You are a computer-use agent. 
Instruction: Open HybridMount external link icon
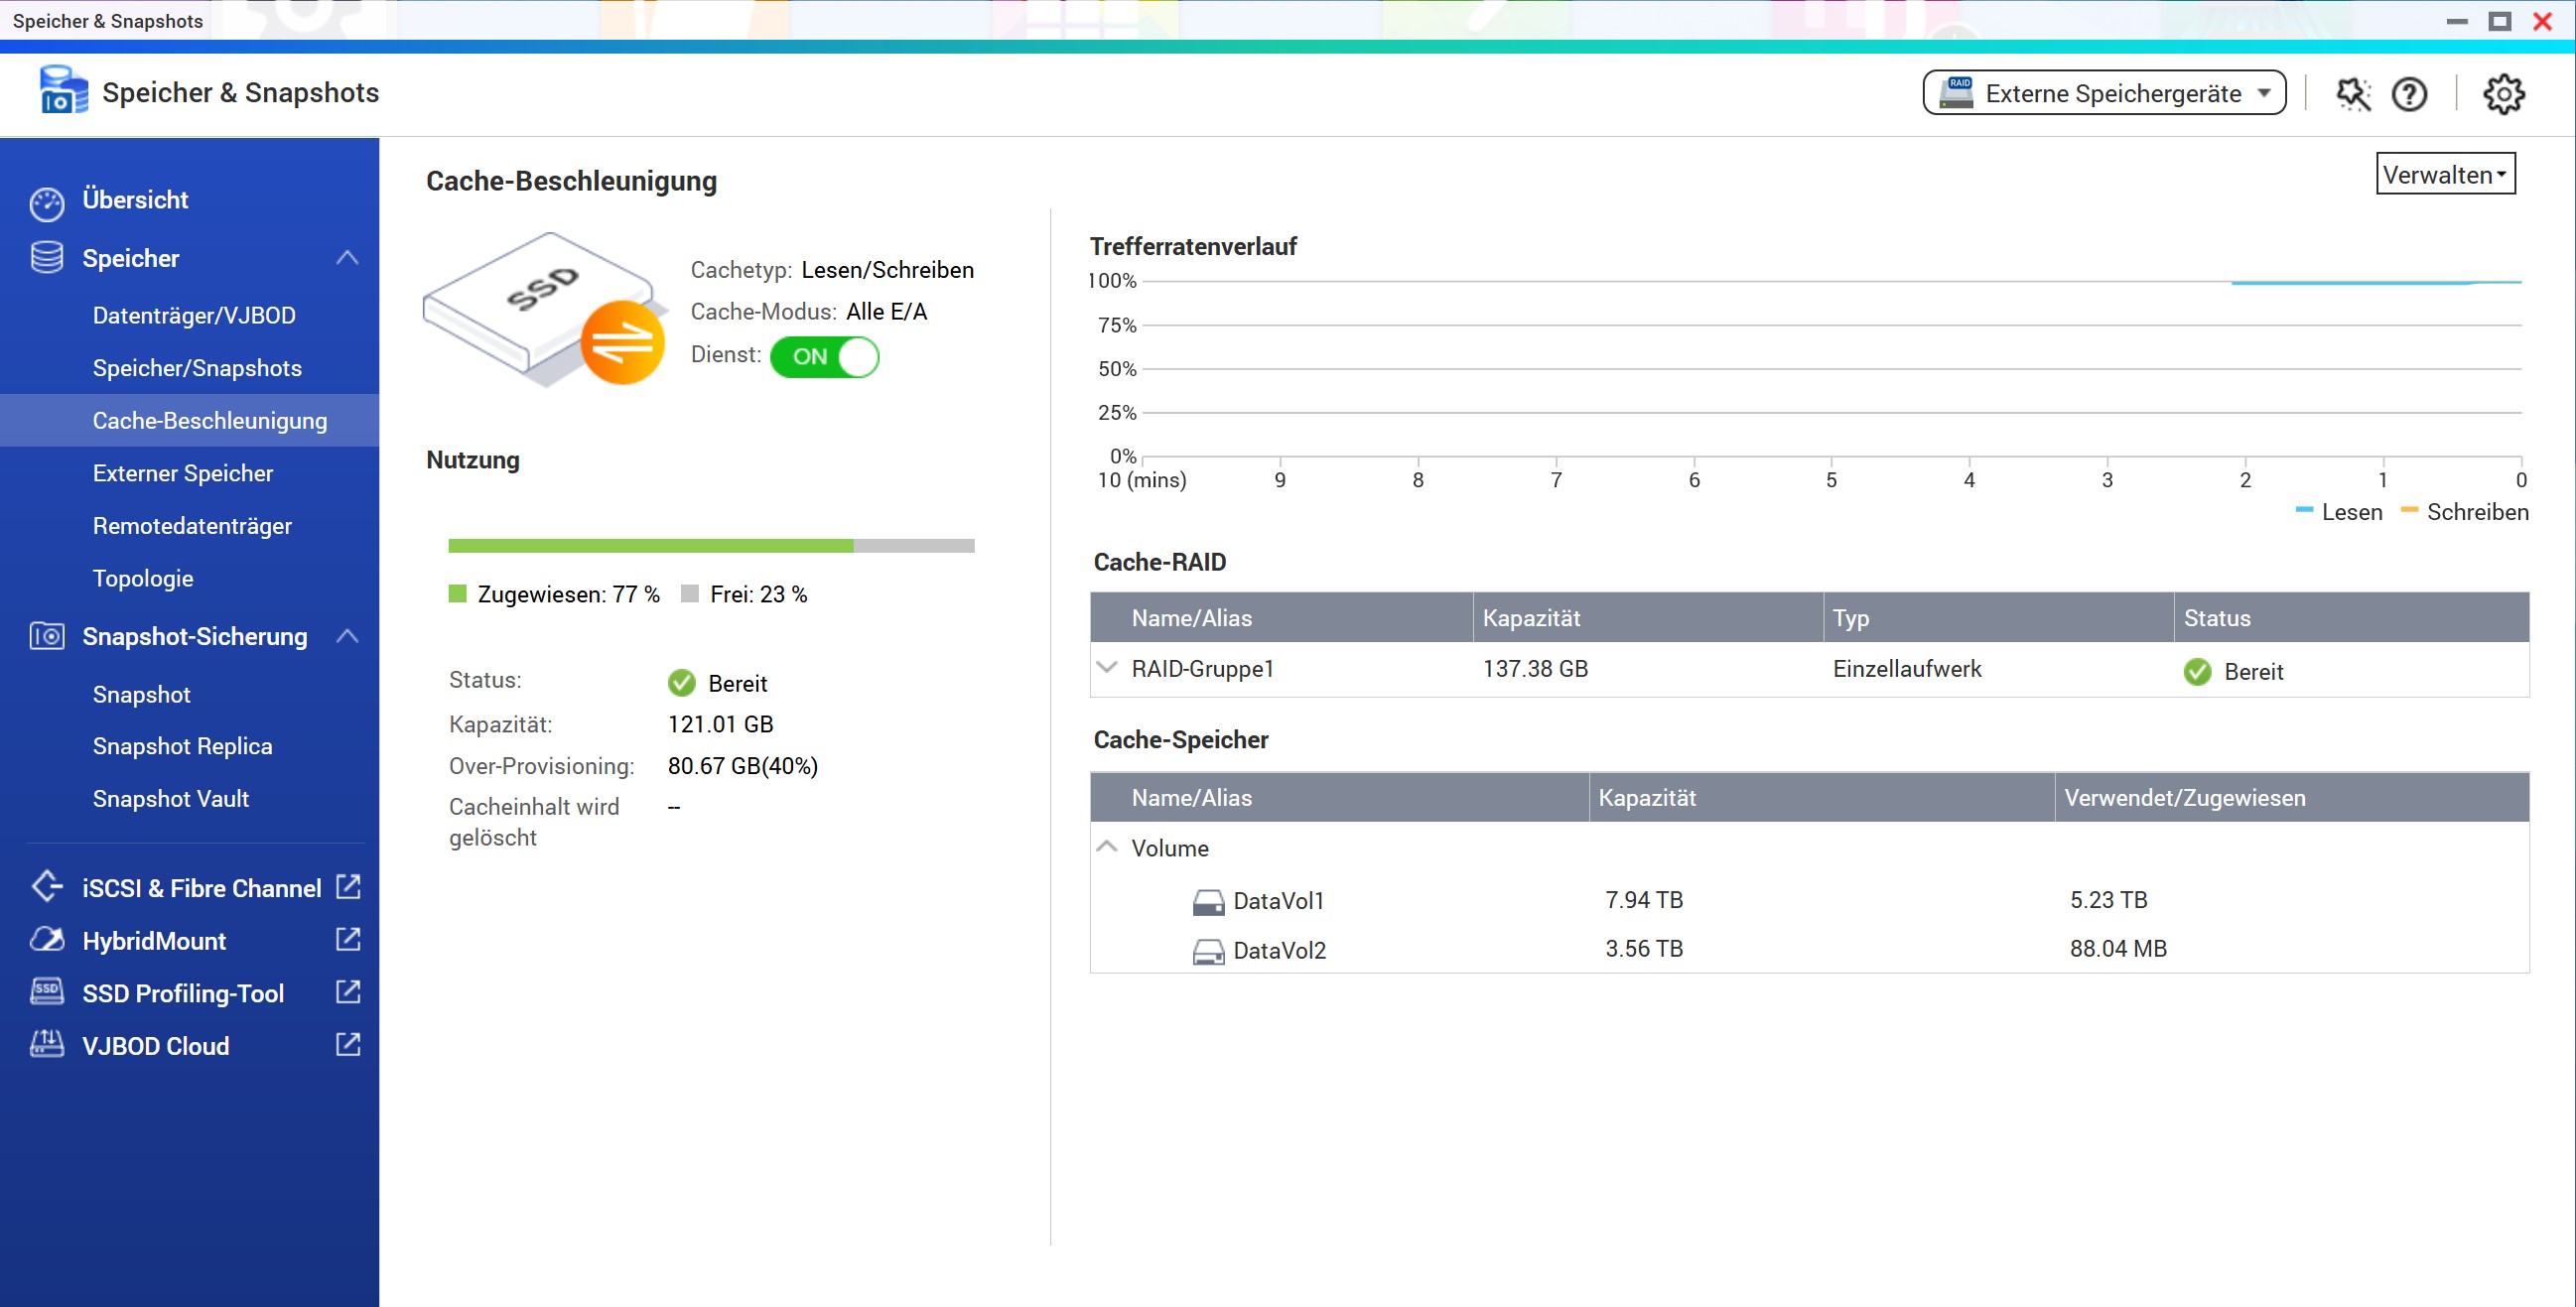coord(348,939)
